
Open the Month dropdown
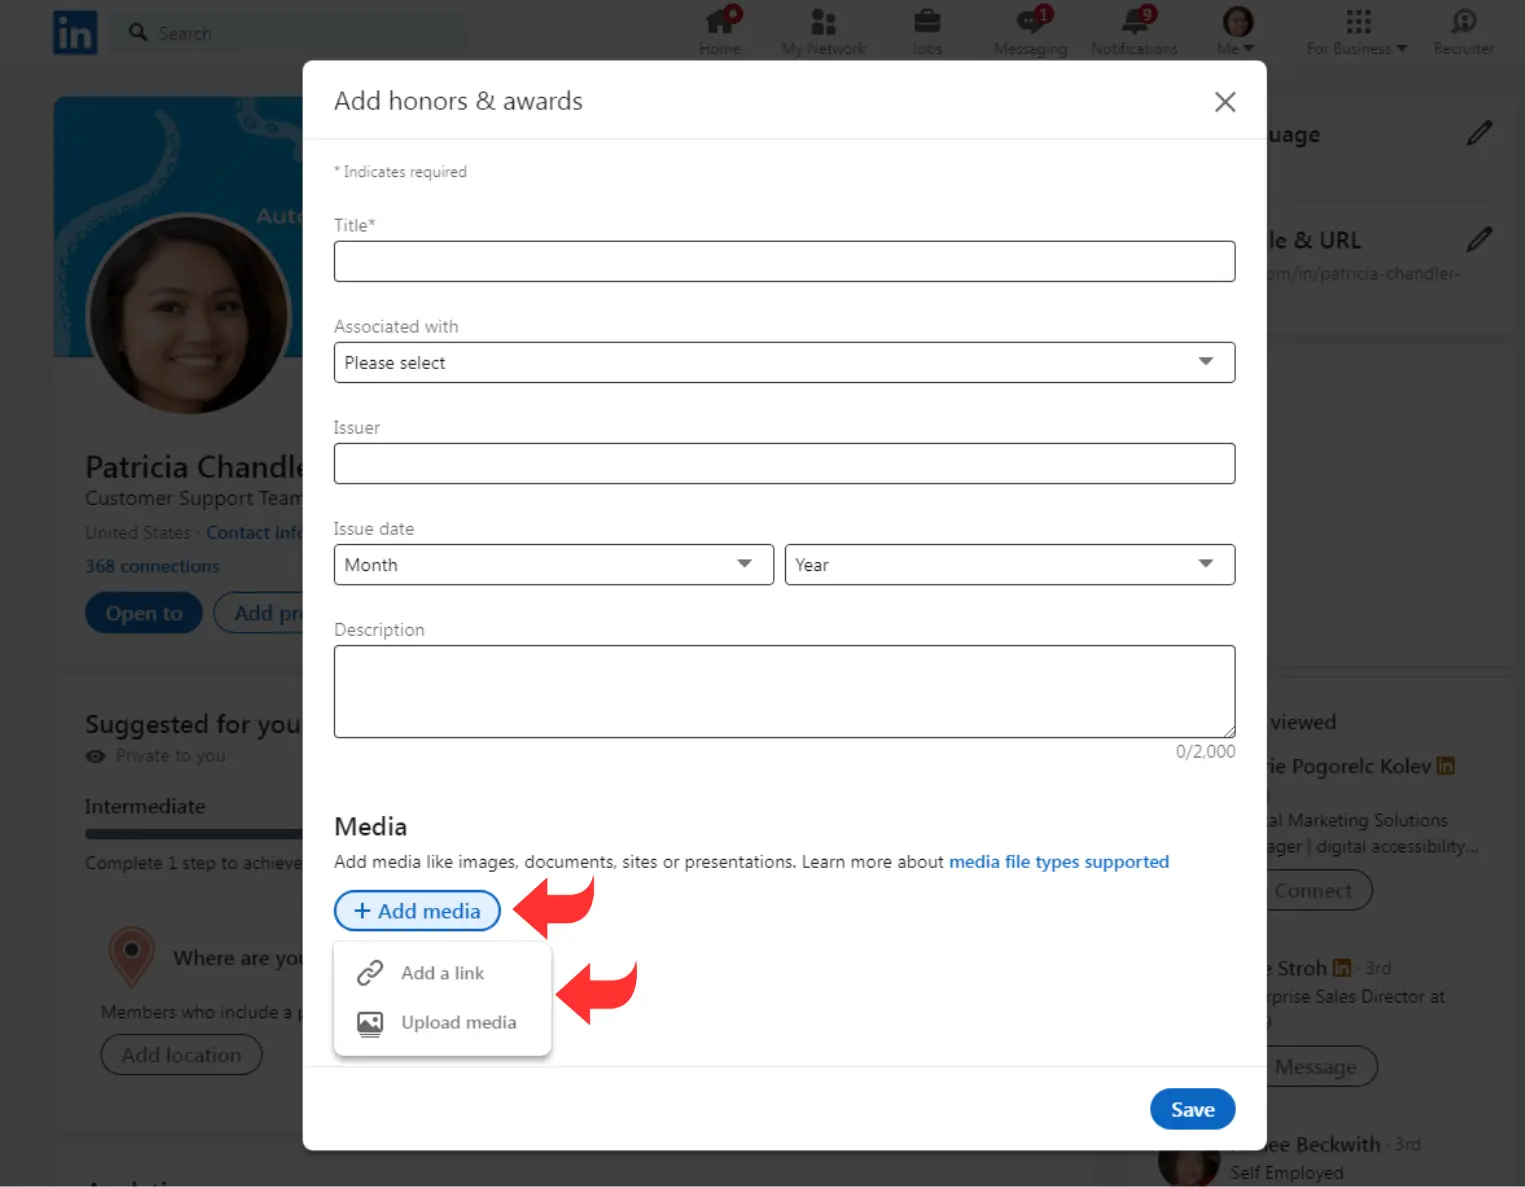point(553,564)
